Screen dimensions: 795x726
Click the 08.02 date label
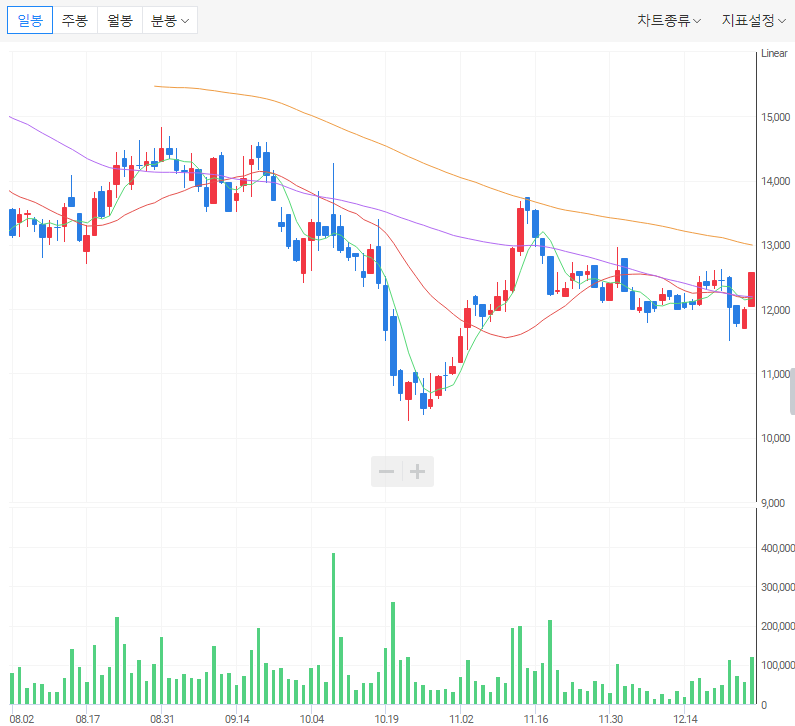tap(22, 719)
